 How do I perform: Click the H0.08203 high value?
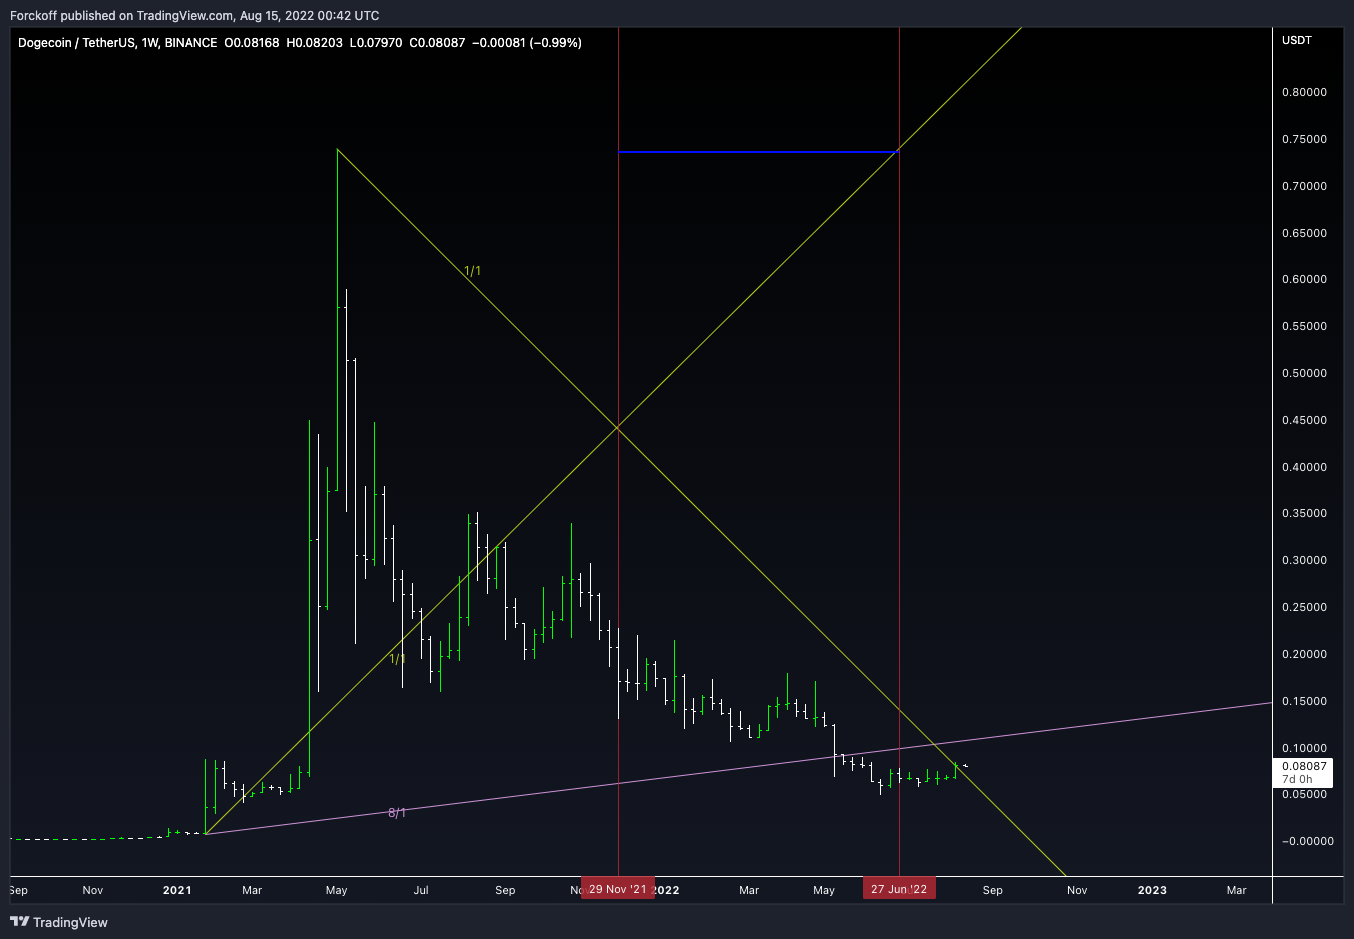tap(314, 43)
